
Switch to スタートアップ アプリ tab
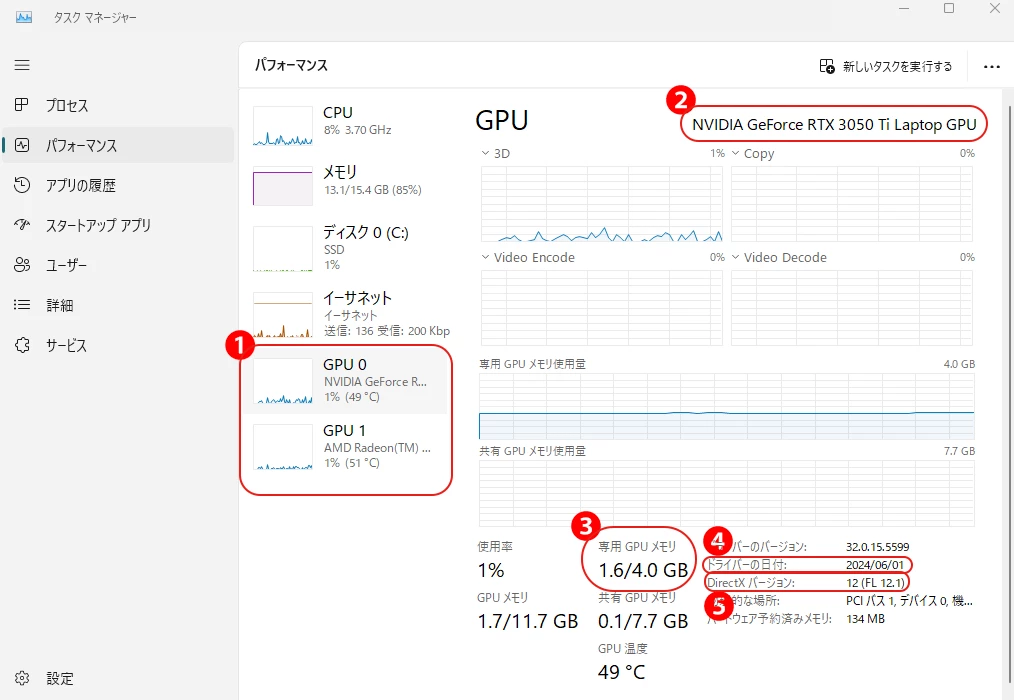118,225
